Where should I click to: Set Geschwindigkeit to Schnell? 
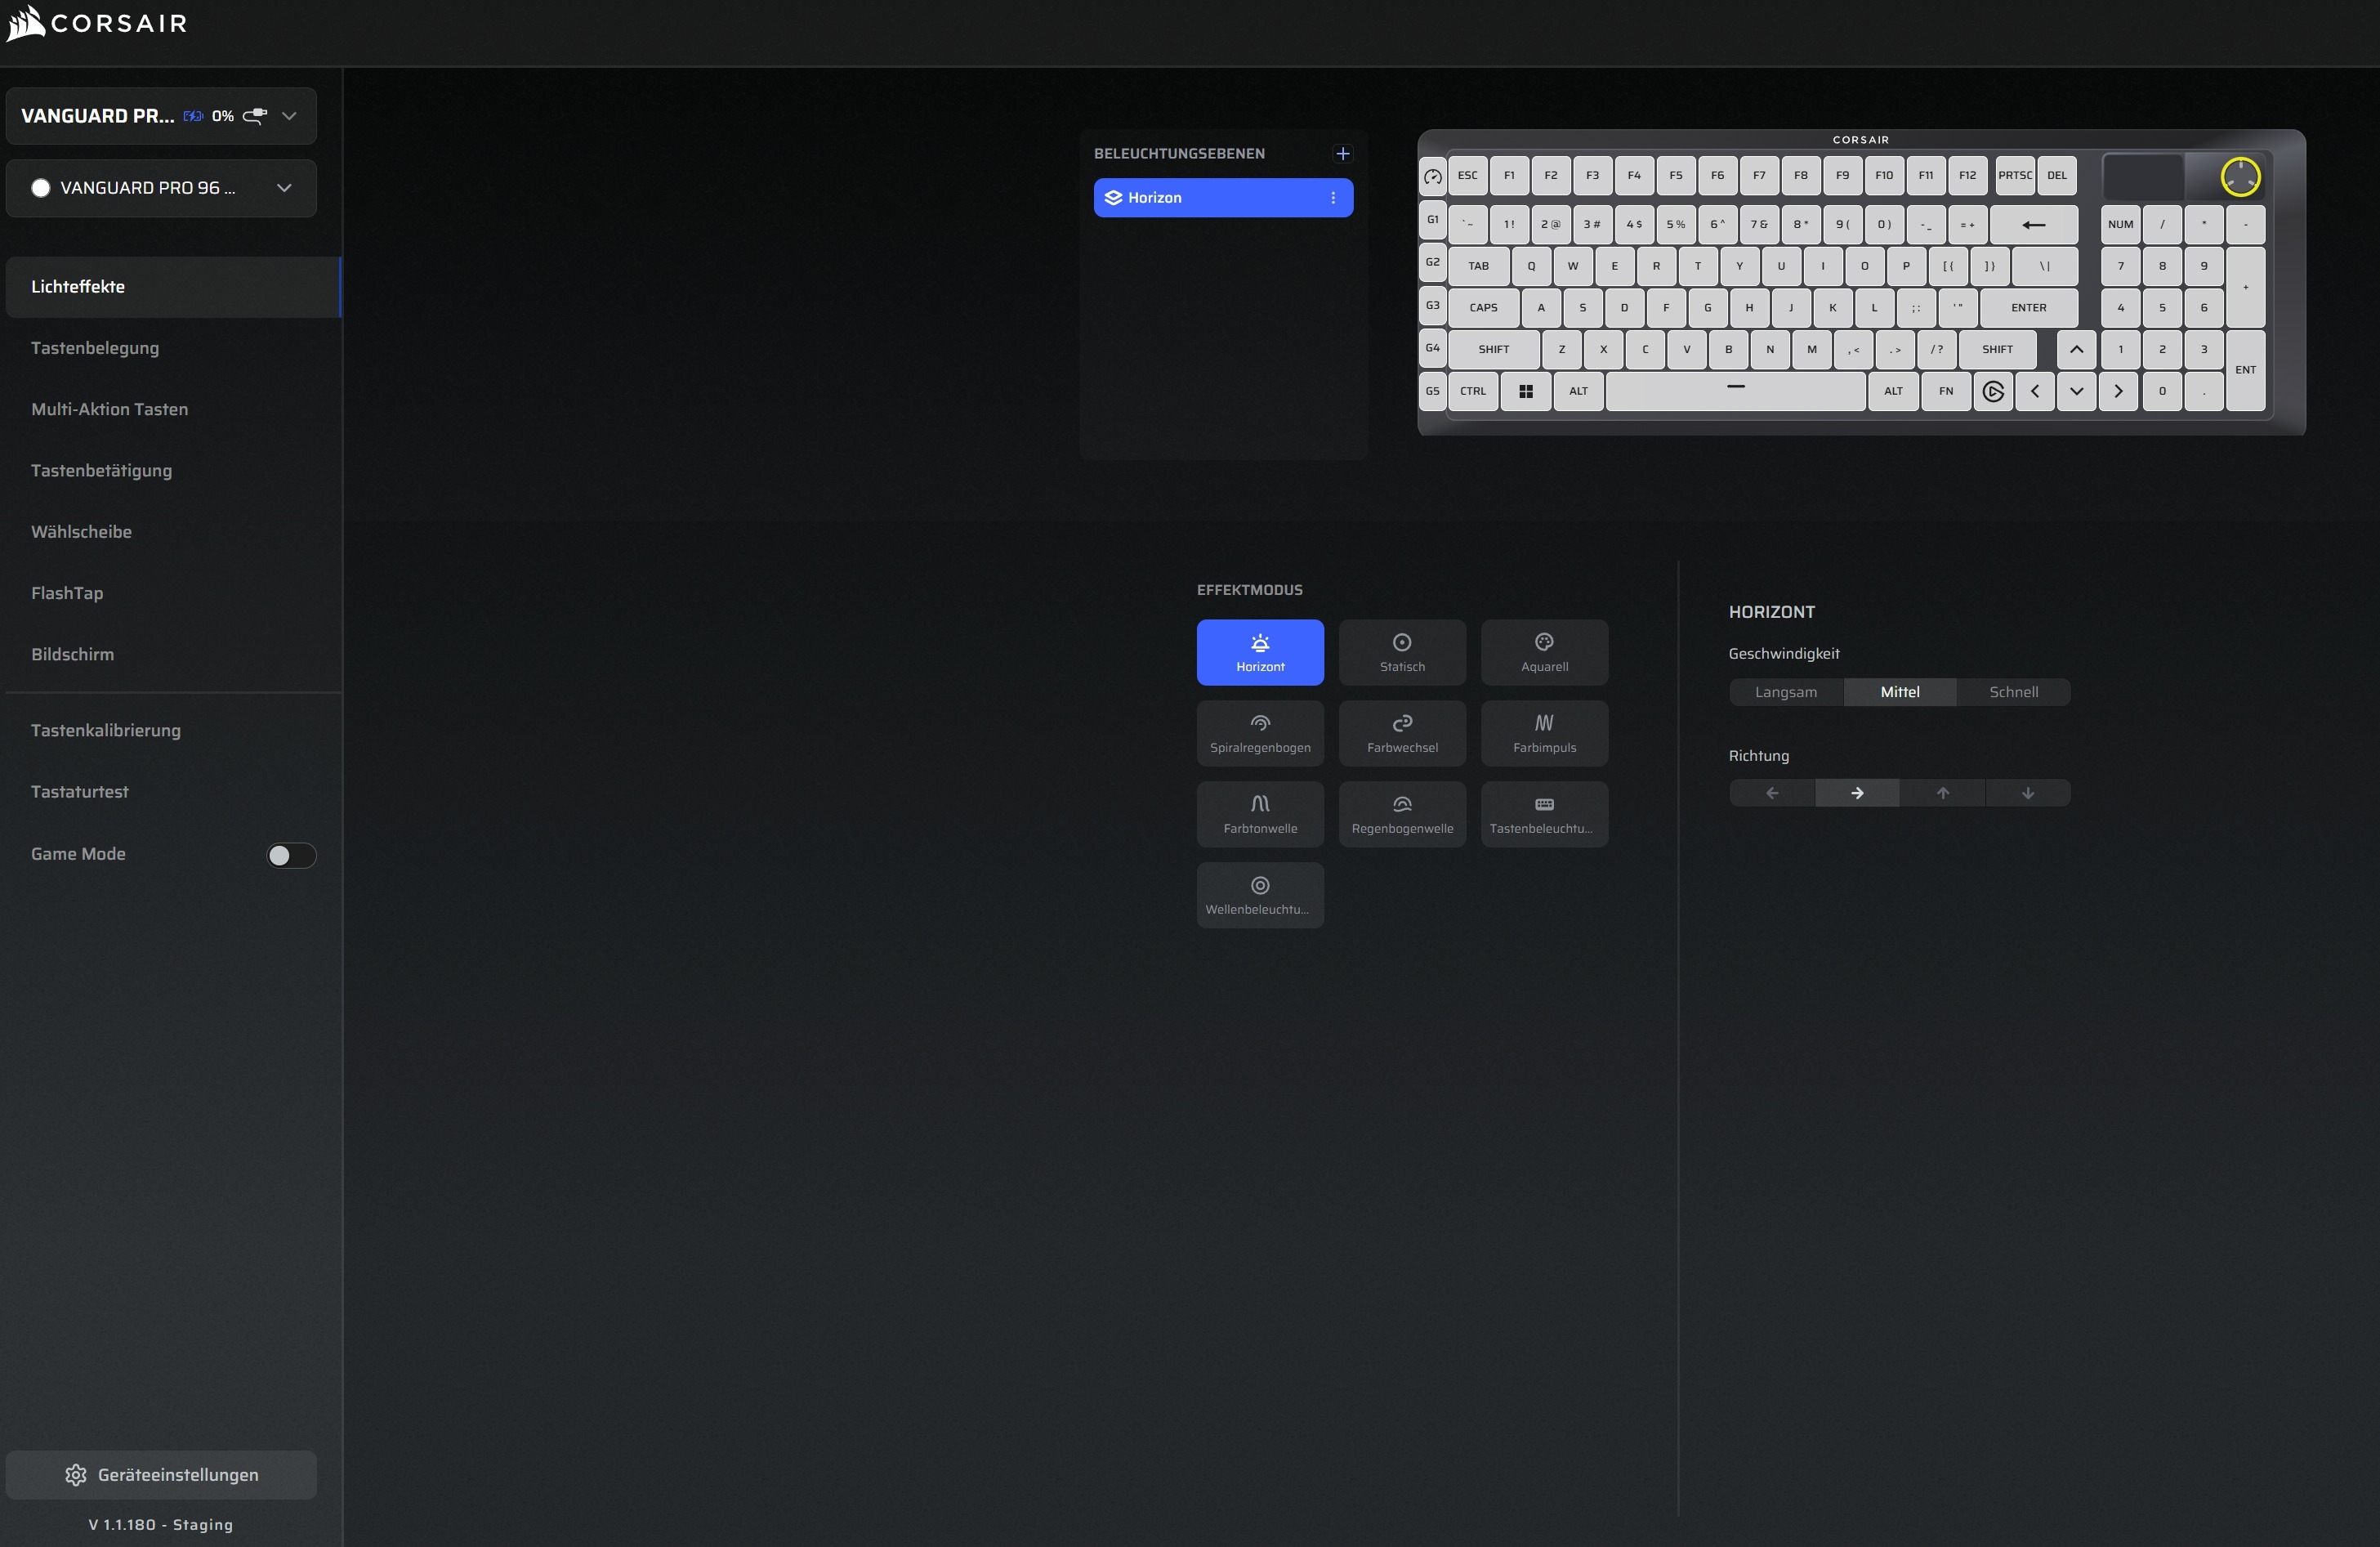tap(2014, 691)
